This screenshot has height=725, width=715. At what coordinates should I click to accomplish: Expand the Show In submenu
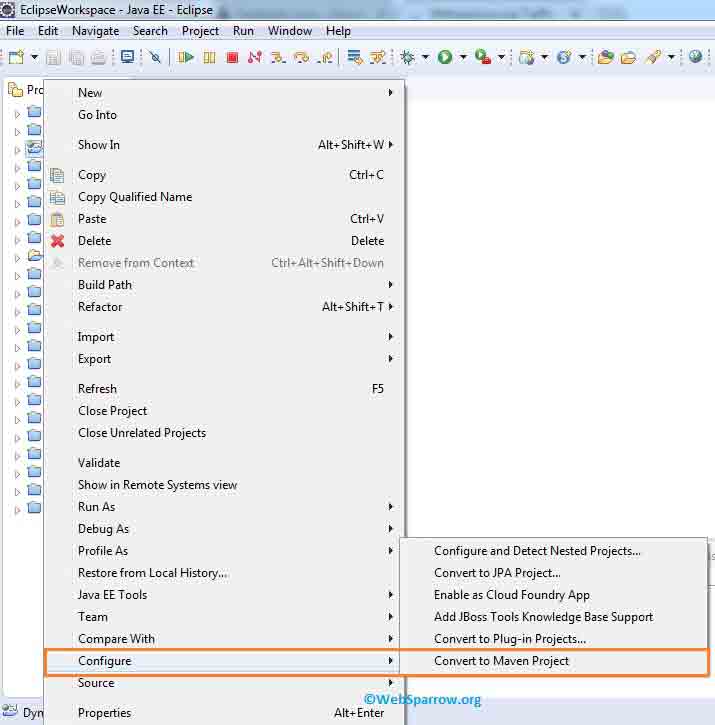click(224, 145)
